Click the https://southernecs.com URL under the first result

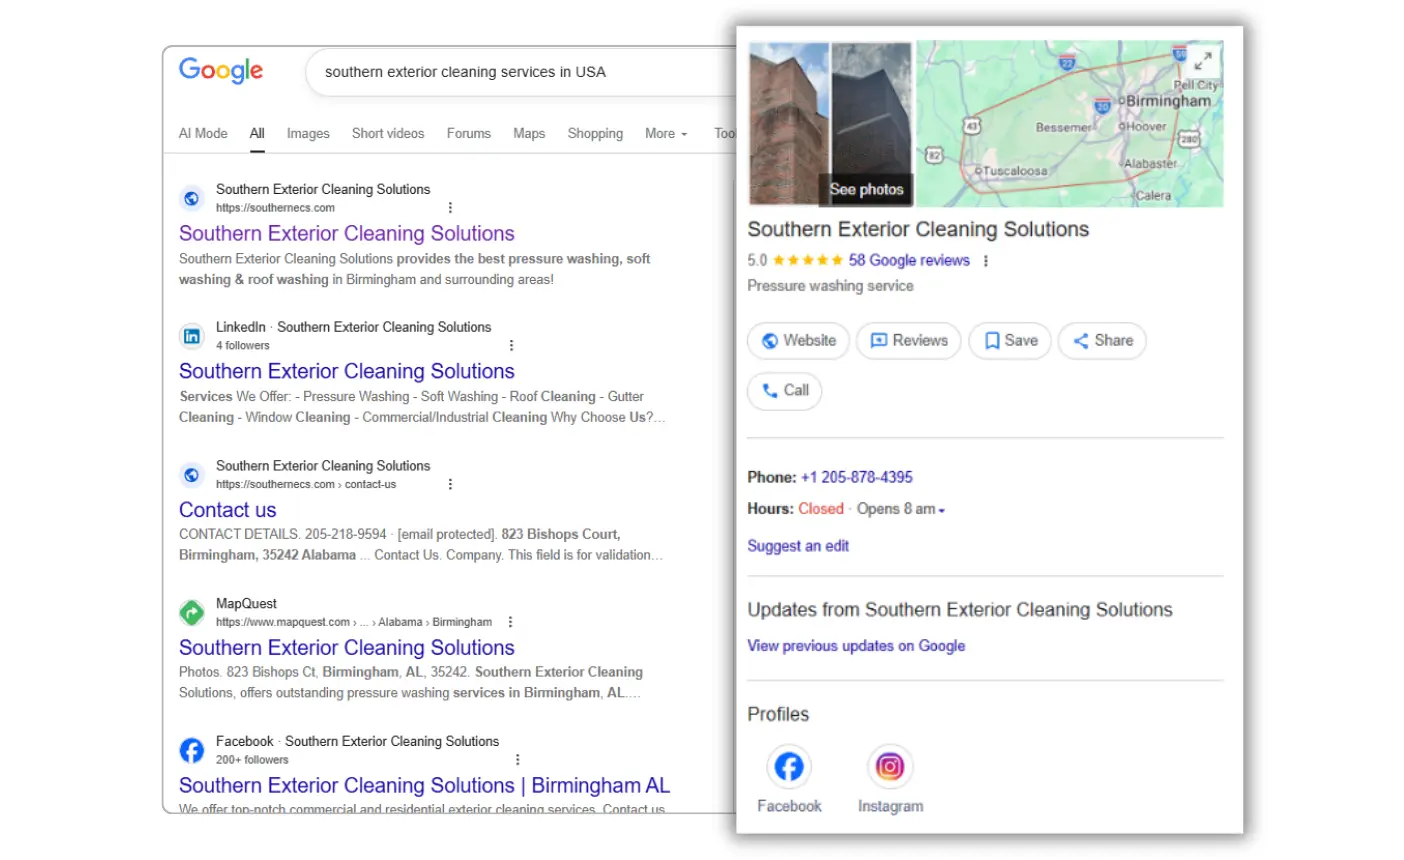point(275,208)
